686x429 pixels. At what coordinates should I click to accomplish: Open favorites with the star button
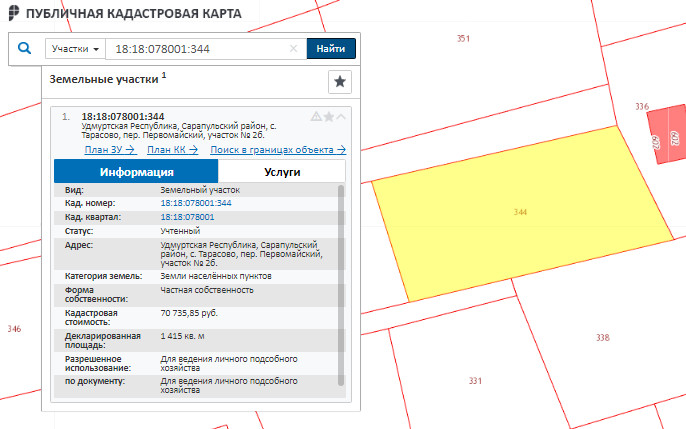pos(340,82)
